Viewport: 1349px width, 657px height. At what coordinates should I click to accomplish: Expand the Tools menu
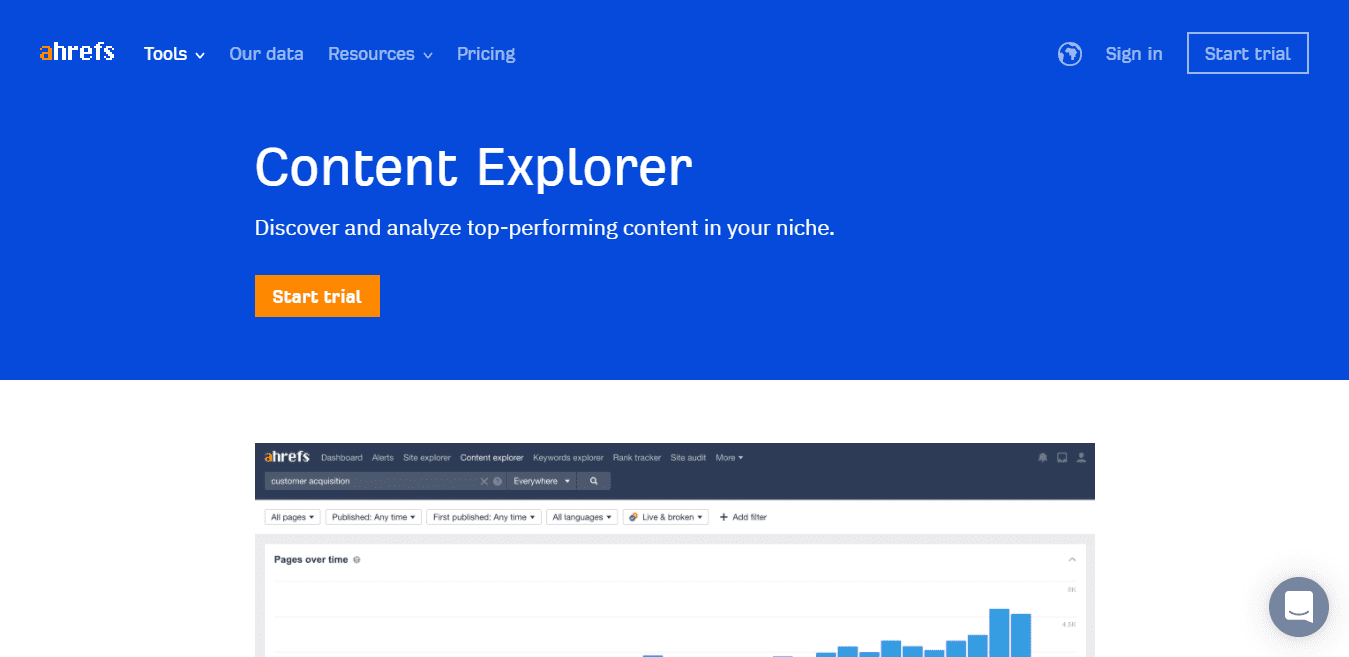point(174,54)
